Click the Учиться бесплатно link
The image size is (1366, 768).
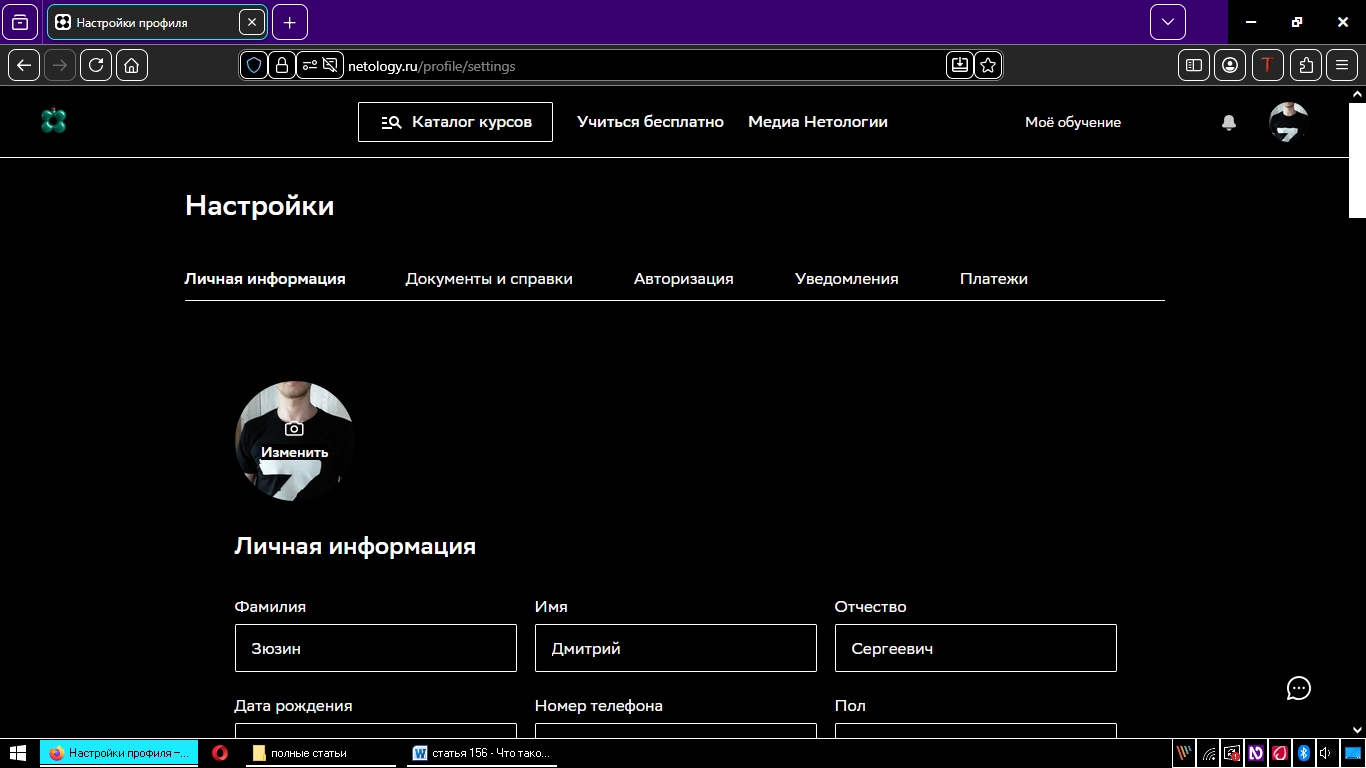pos(650,122)
